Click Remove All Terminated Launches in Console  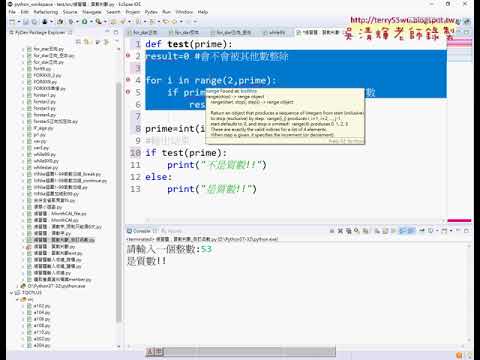(348, 231)
